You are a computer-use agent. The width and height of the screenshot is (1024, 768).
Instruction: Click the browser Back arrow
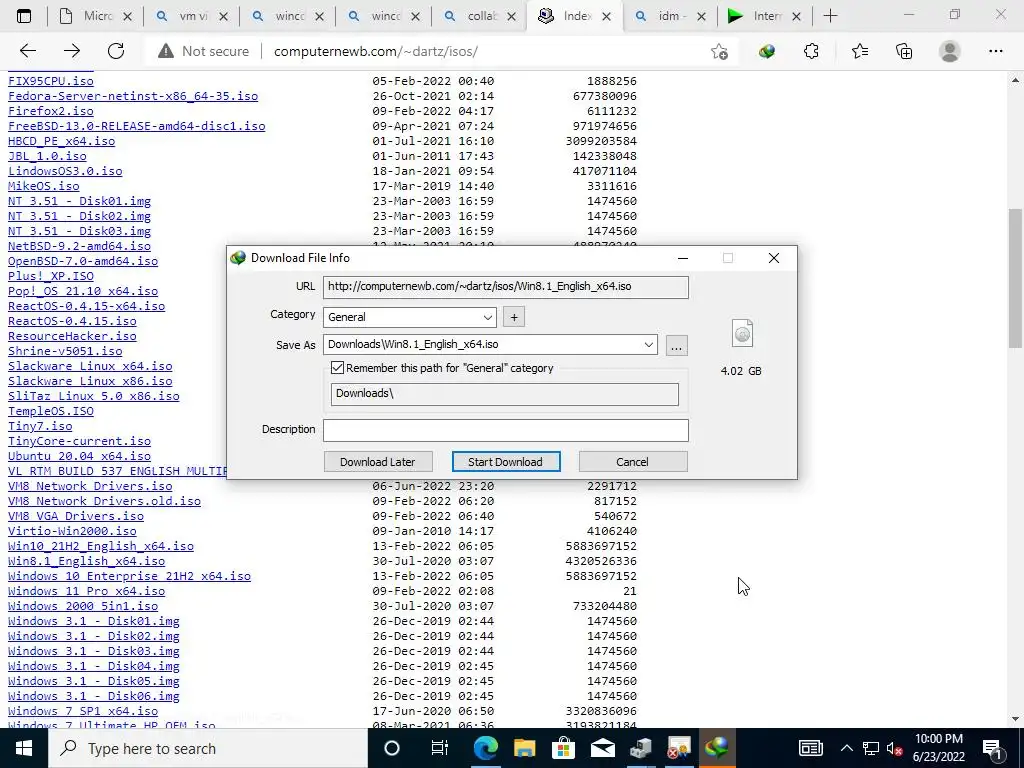pos(27,51)
